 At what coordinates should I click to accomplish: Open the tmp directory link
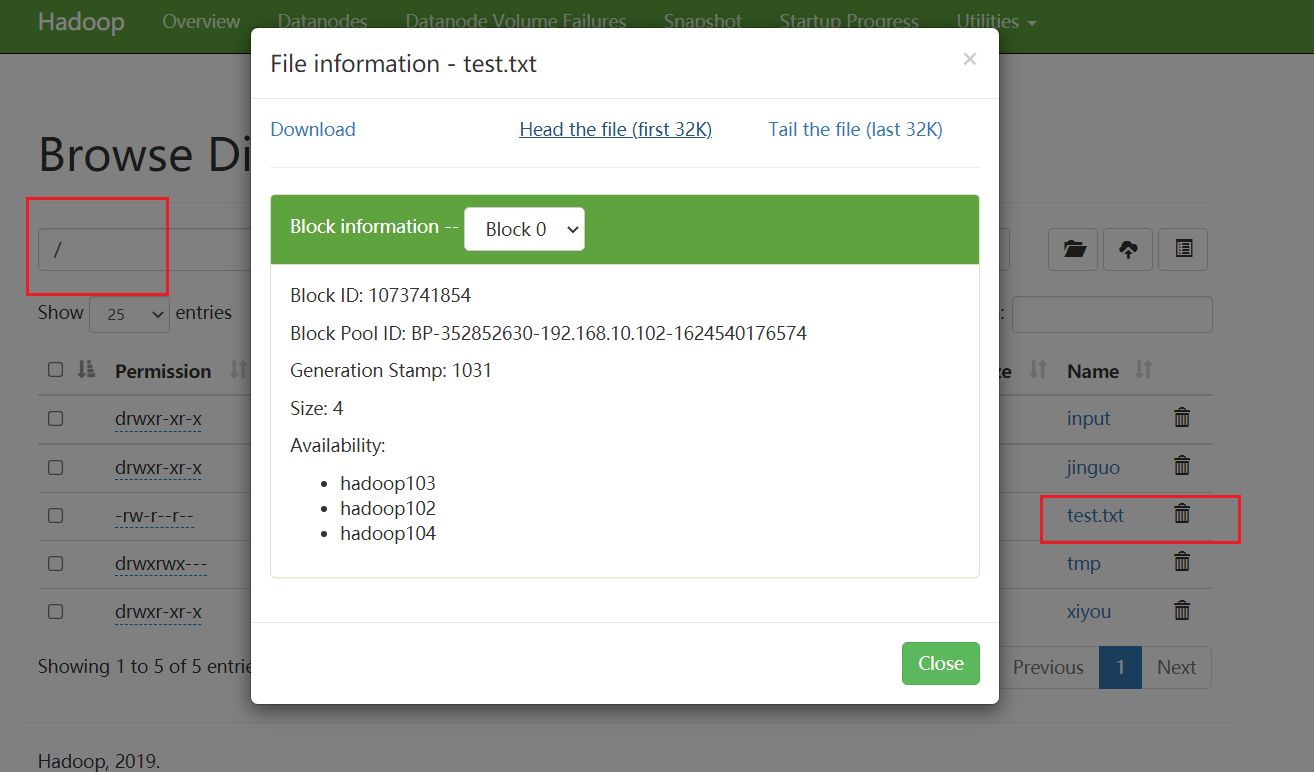tap(1084, 563)
